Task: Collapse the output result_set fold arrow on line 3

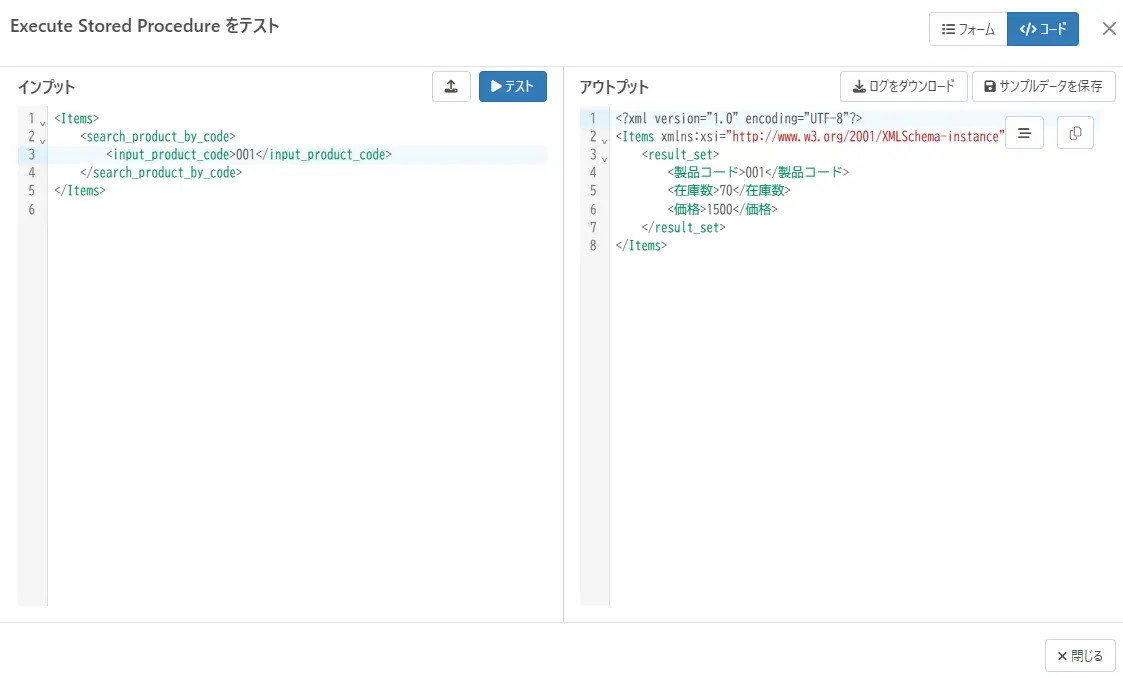Action: 604,158
